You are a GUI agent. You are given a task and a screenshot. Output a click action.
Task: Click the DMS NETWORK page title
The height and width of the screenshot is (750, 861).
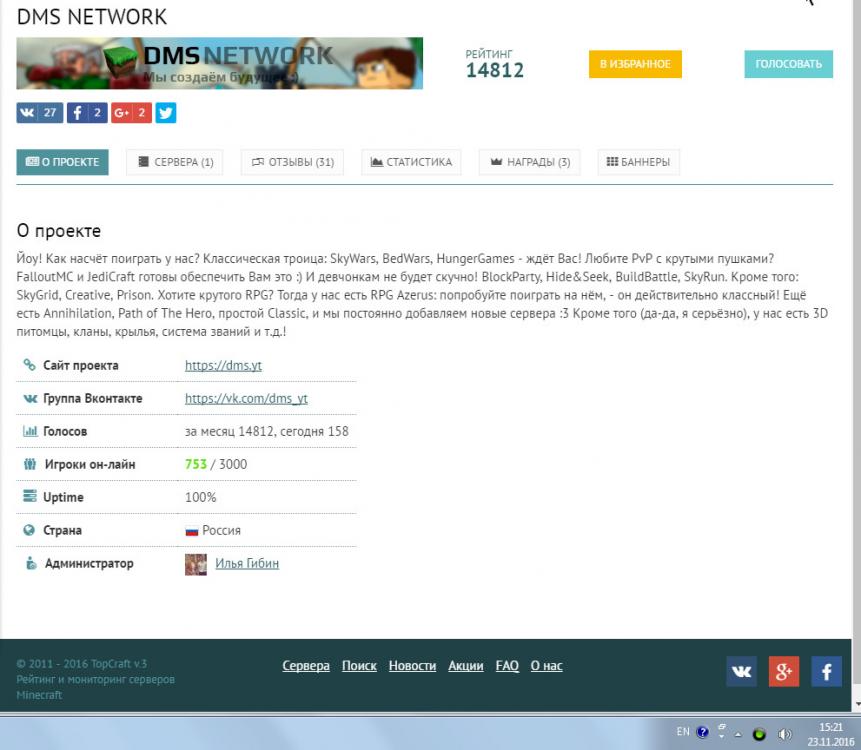pyautogui.click(x=92, y=17)
